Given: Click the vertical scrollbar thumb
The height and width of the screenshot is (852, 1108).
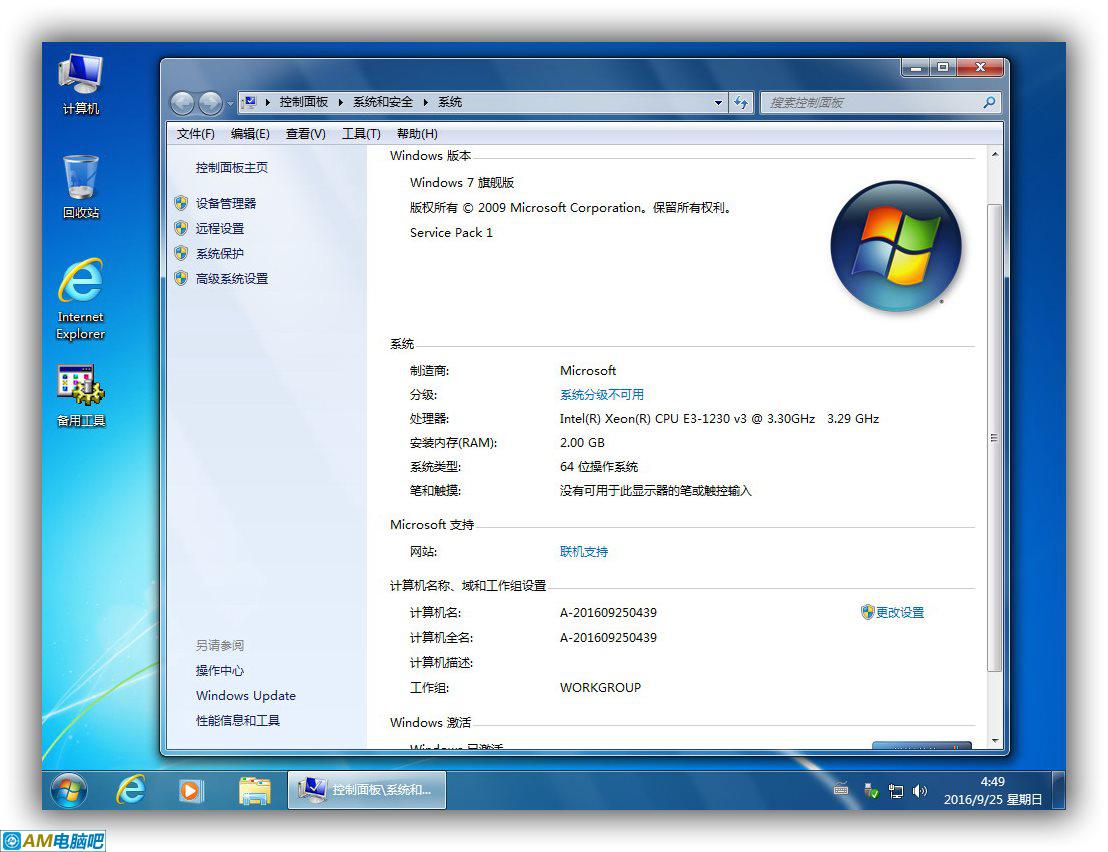Looking at the screenshot, I should 994,437.
